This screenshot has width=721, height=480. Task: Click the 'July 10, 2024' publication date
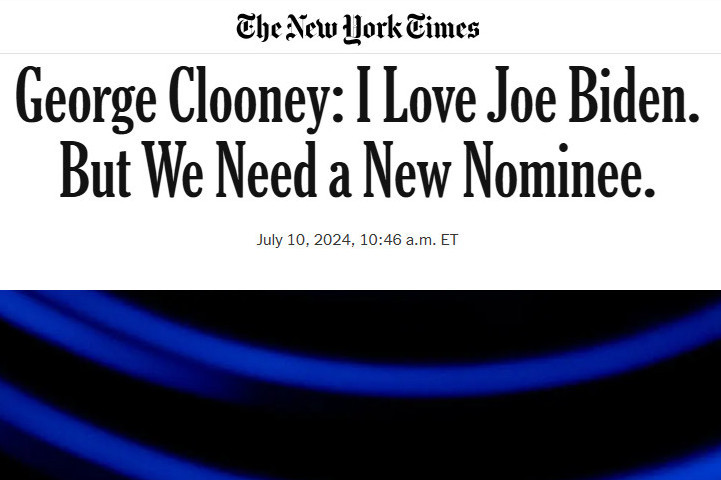tap(300, 241)
